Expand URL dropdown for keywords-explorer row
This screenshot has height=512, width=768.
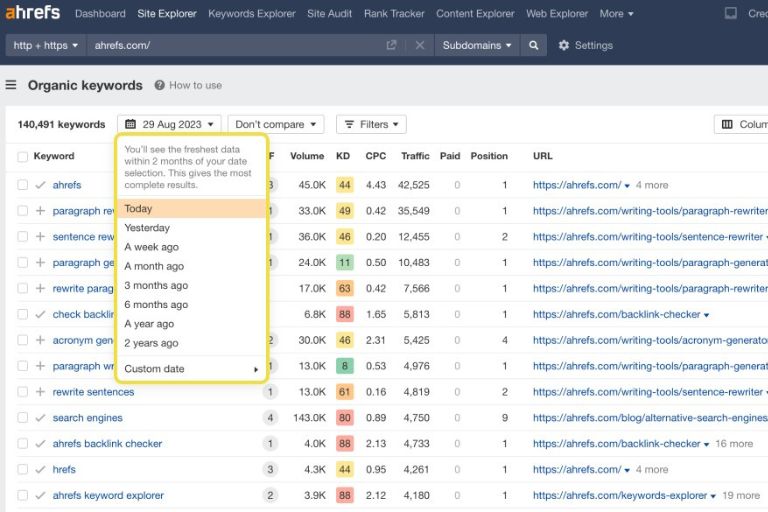pyautogui.click(x=713, y=496)
